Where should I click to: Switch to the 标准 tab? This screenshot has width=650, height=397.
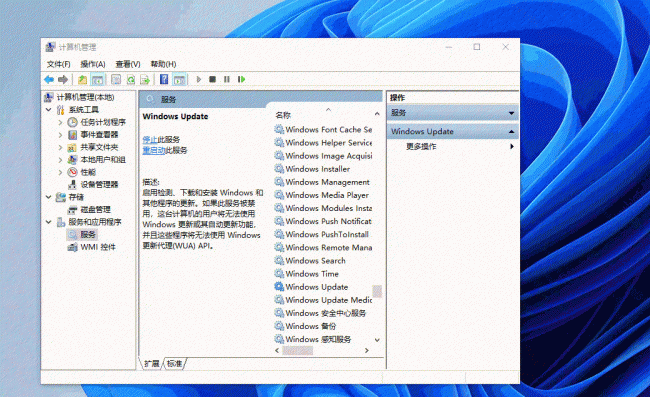pos(175,363)
